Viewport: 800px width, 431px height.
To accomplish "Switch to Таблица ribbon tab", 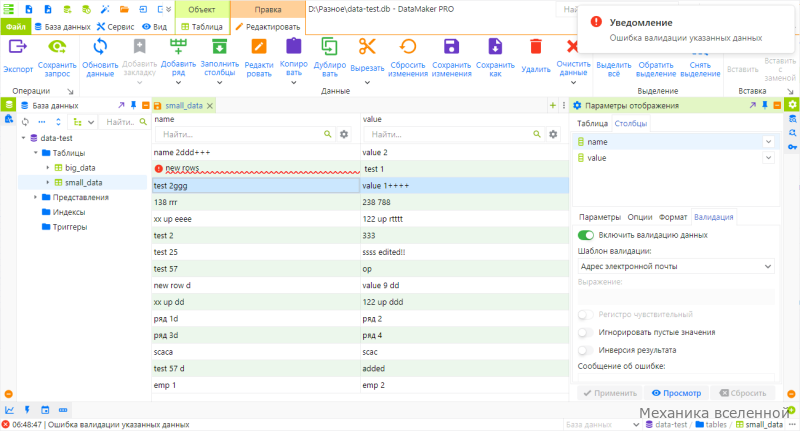I will tap(202, 27).
